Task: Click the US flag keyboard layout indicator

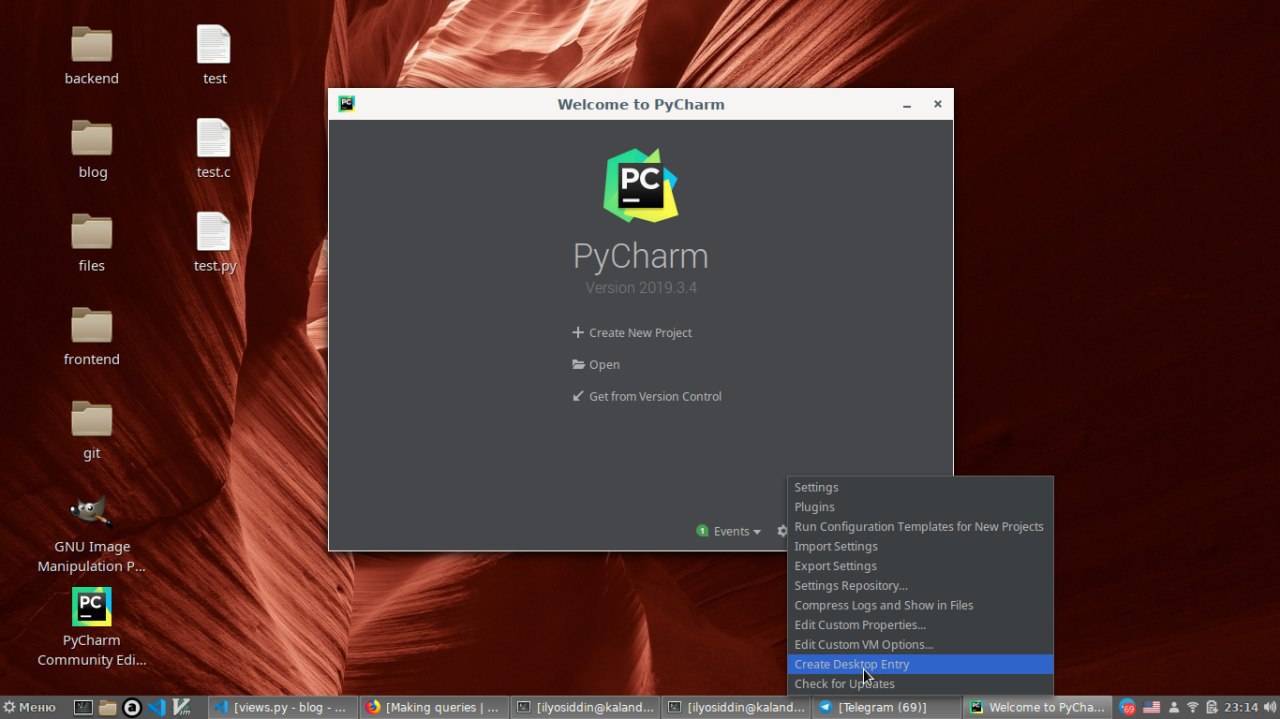Action: [1152, 707]
